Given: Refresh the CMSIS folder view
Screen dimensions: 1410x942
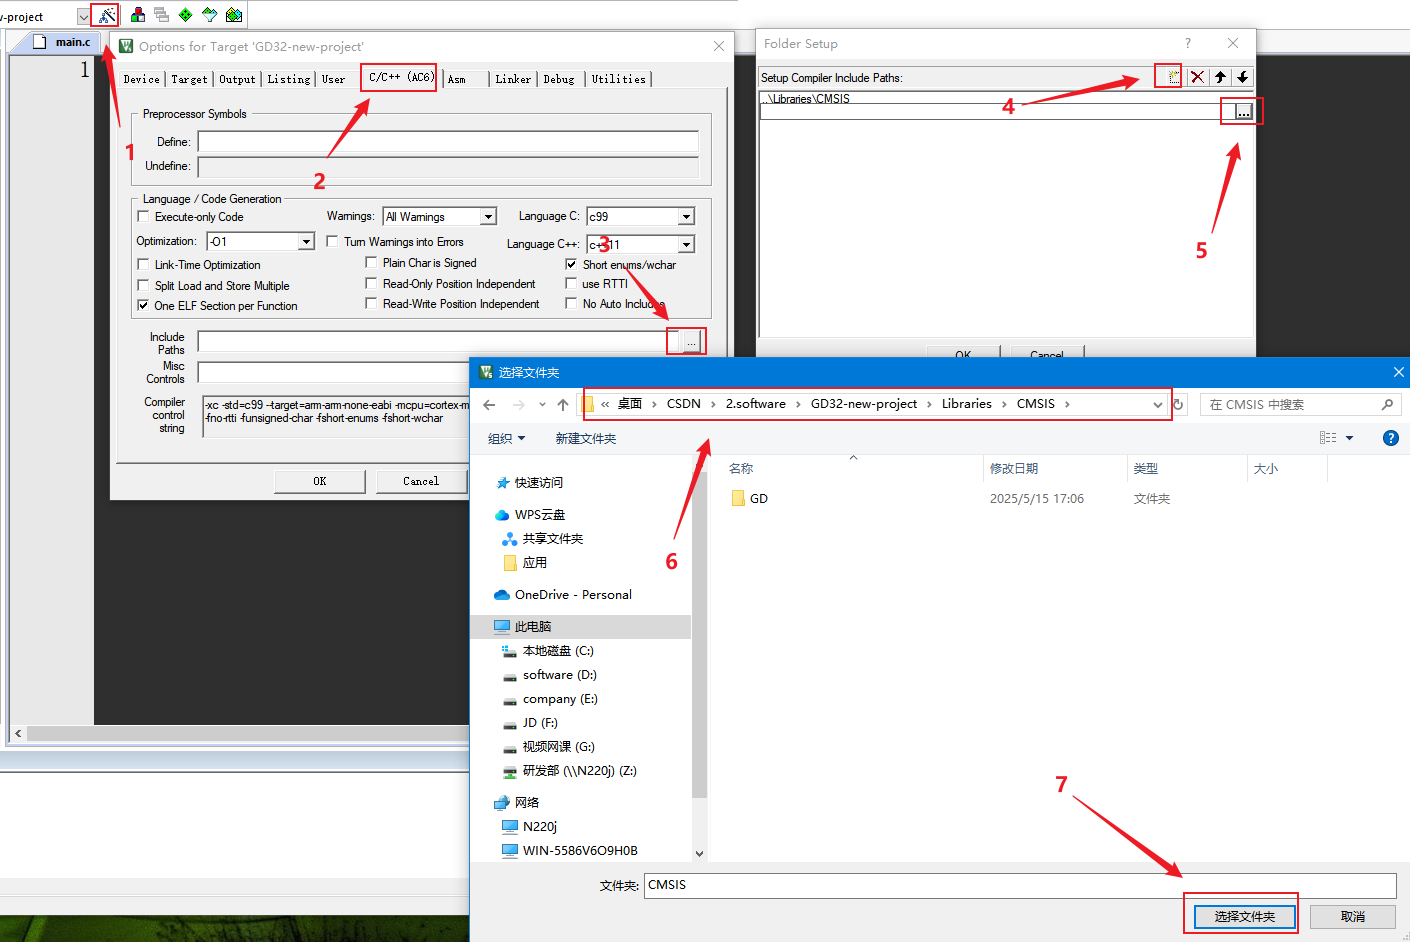Looking at the screenshot, I should (x=1178, y=404).
